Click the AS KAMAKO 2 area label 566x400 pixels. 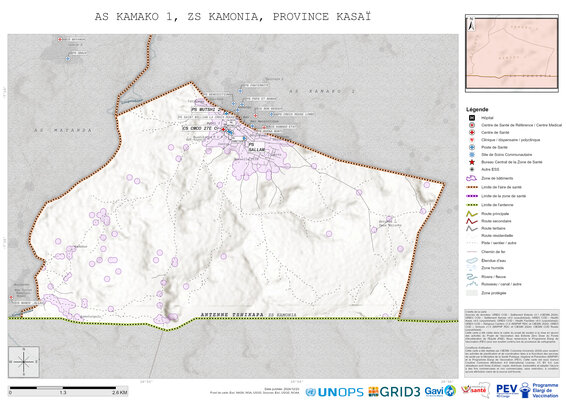coord(322,92)
